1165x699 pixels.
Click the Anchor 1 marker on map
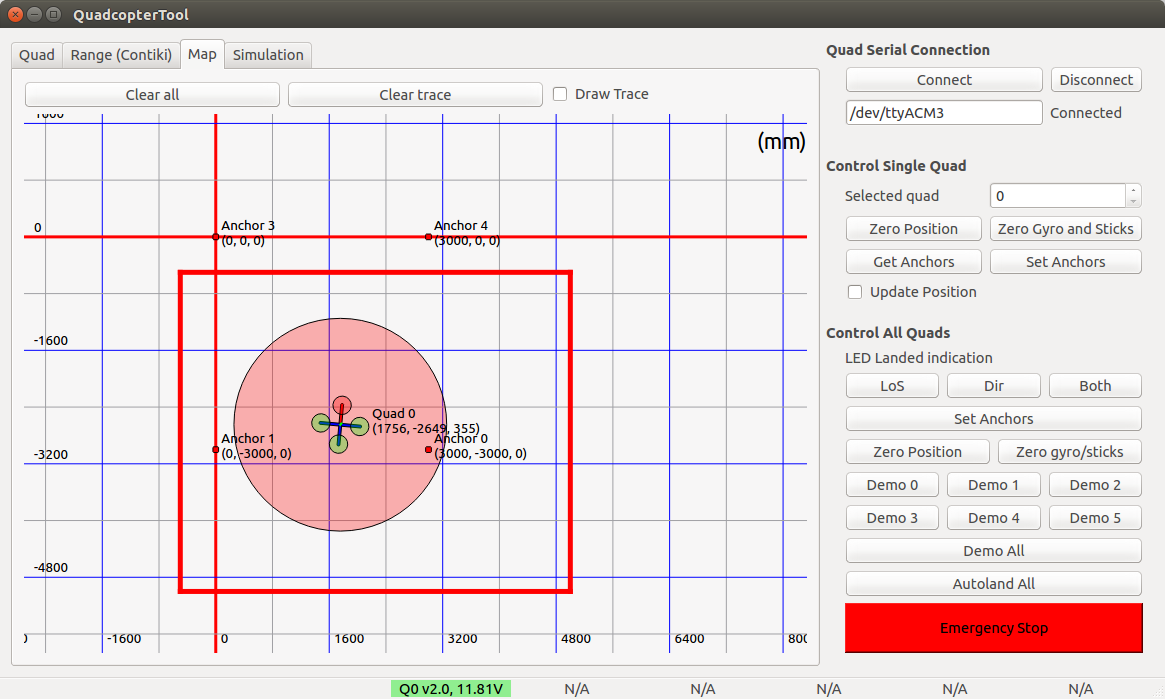(215, 449)
